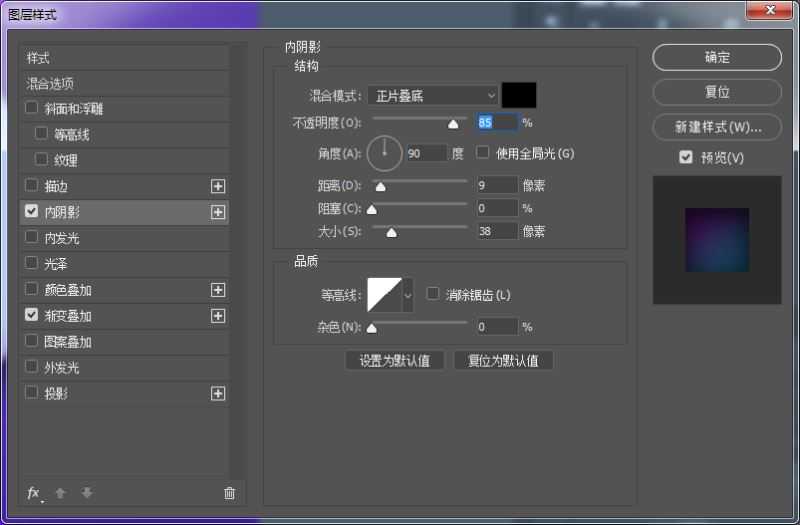Uncheck the 预览 checkbox

point(685,157)
